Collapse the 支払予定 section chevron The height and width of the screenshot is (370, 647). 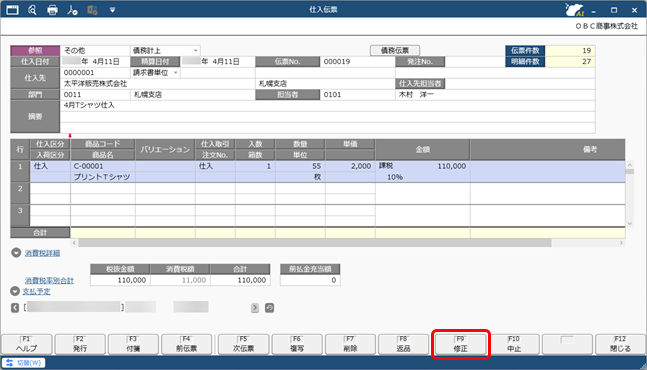(15, 291)
